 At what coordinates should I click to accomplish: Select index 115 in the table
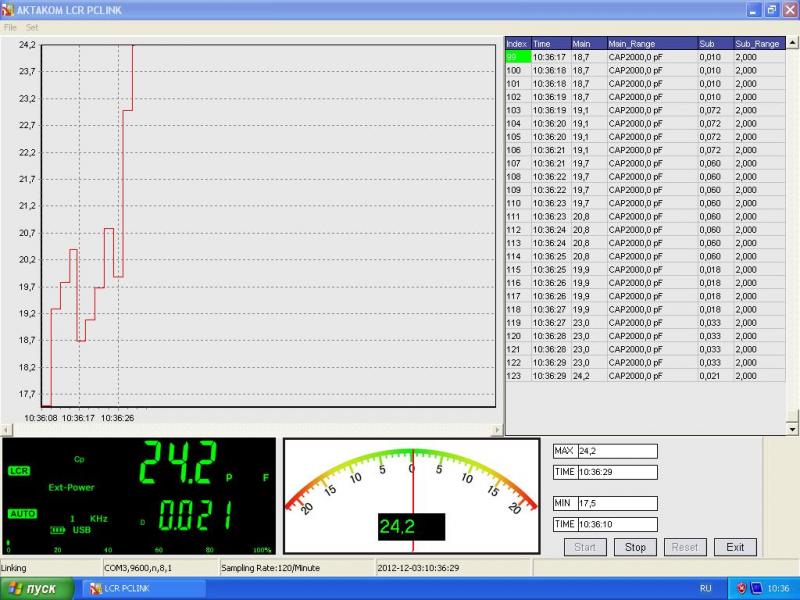coord(518,269)
